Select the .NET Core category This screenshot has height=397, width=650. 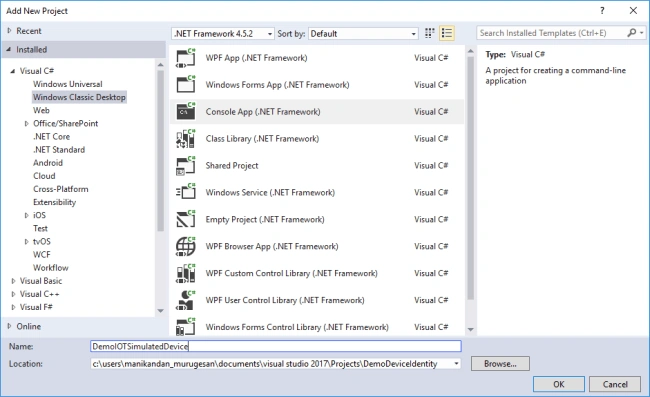[x=51, y=136]
